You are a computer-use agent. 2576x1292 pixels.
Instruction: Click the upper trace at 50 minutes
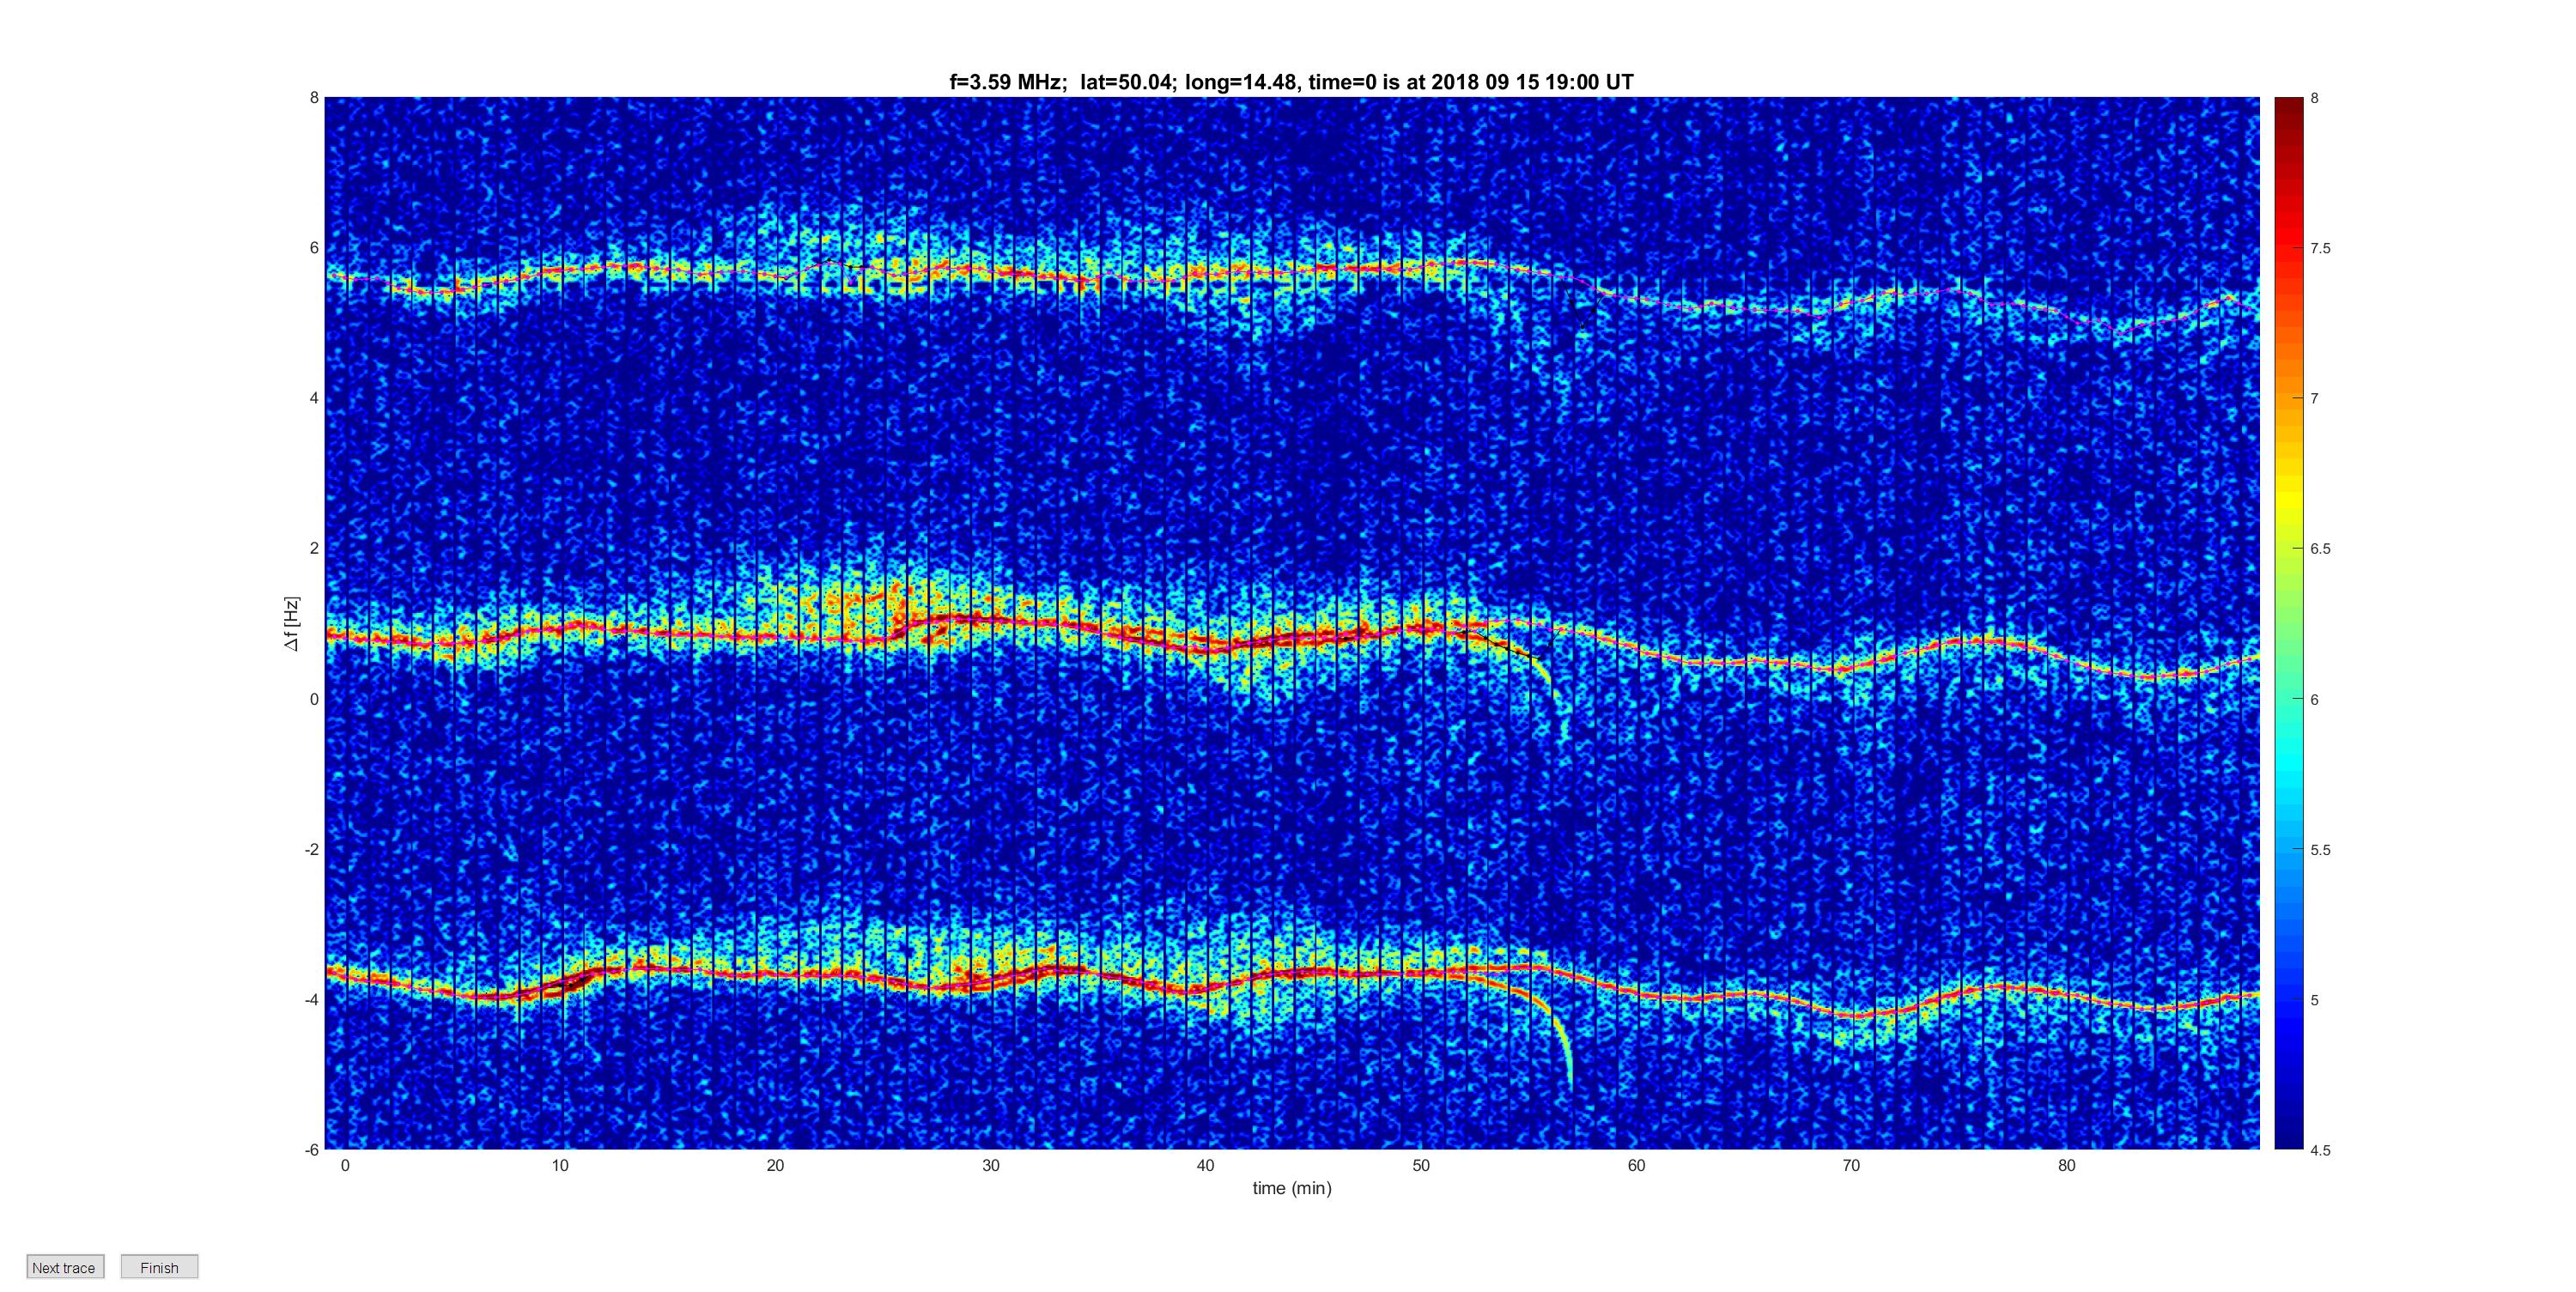pos(1421,267)
